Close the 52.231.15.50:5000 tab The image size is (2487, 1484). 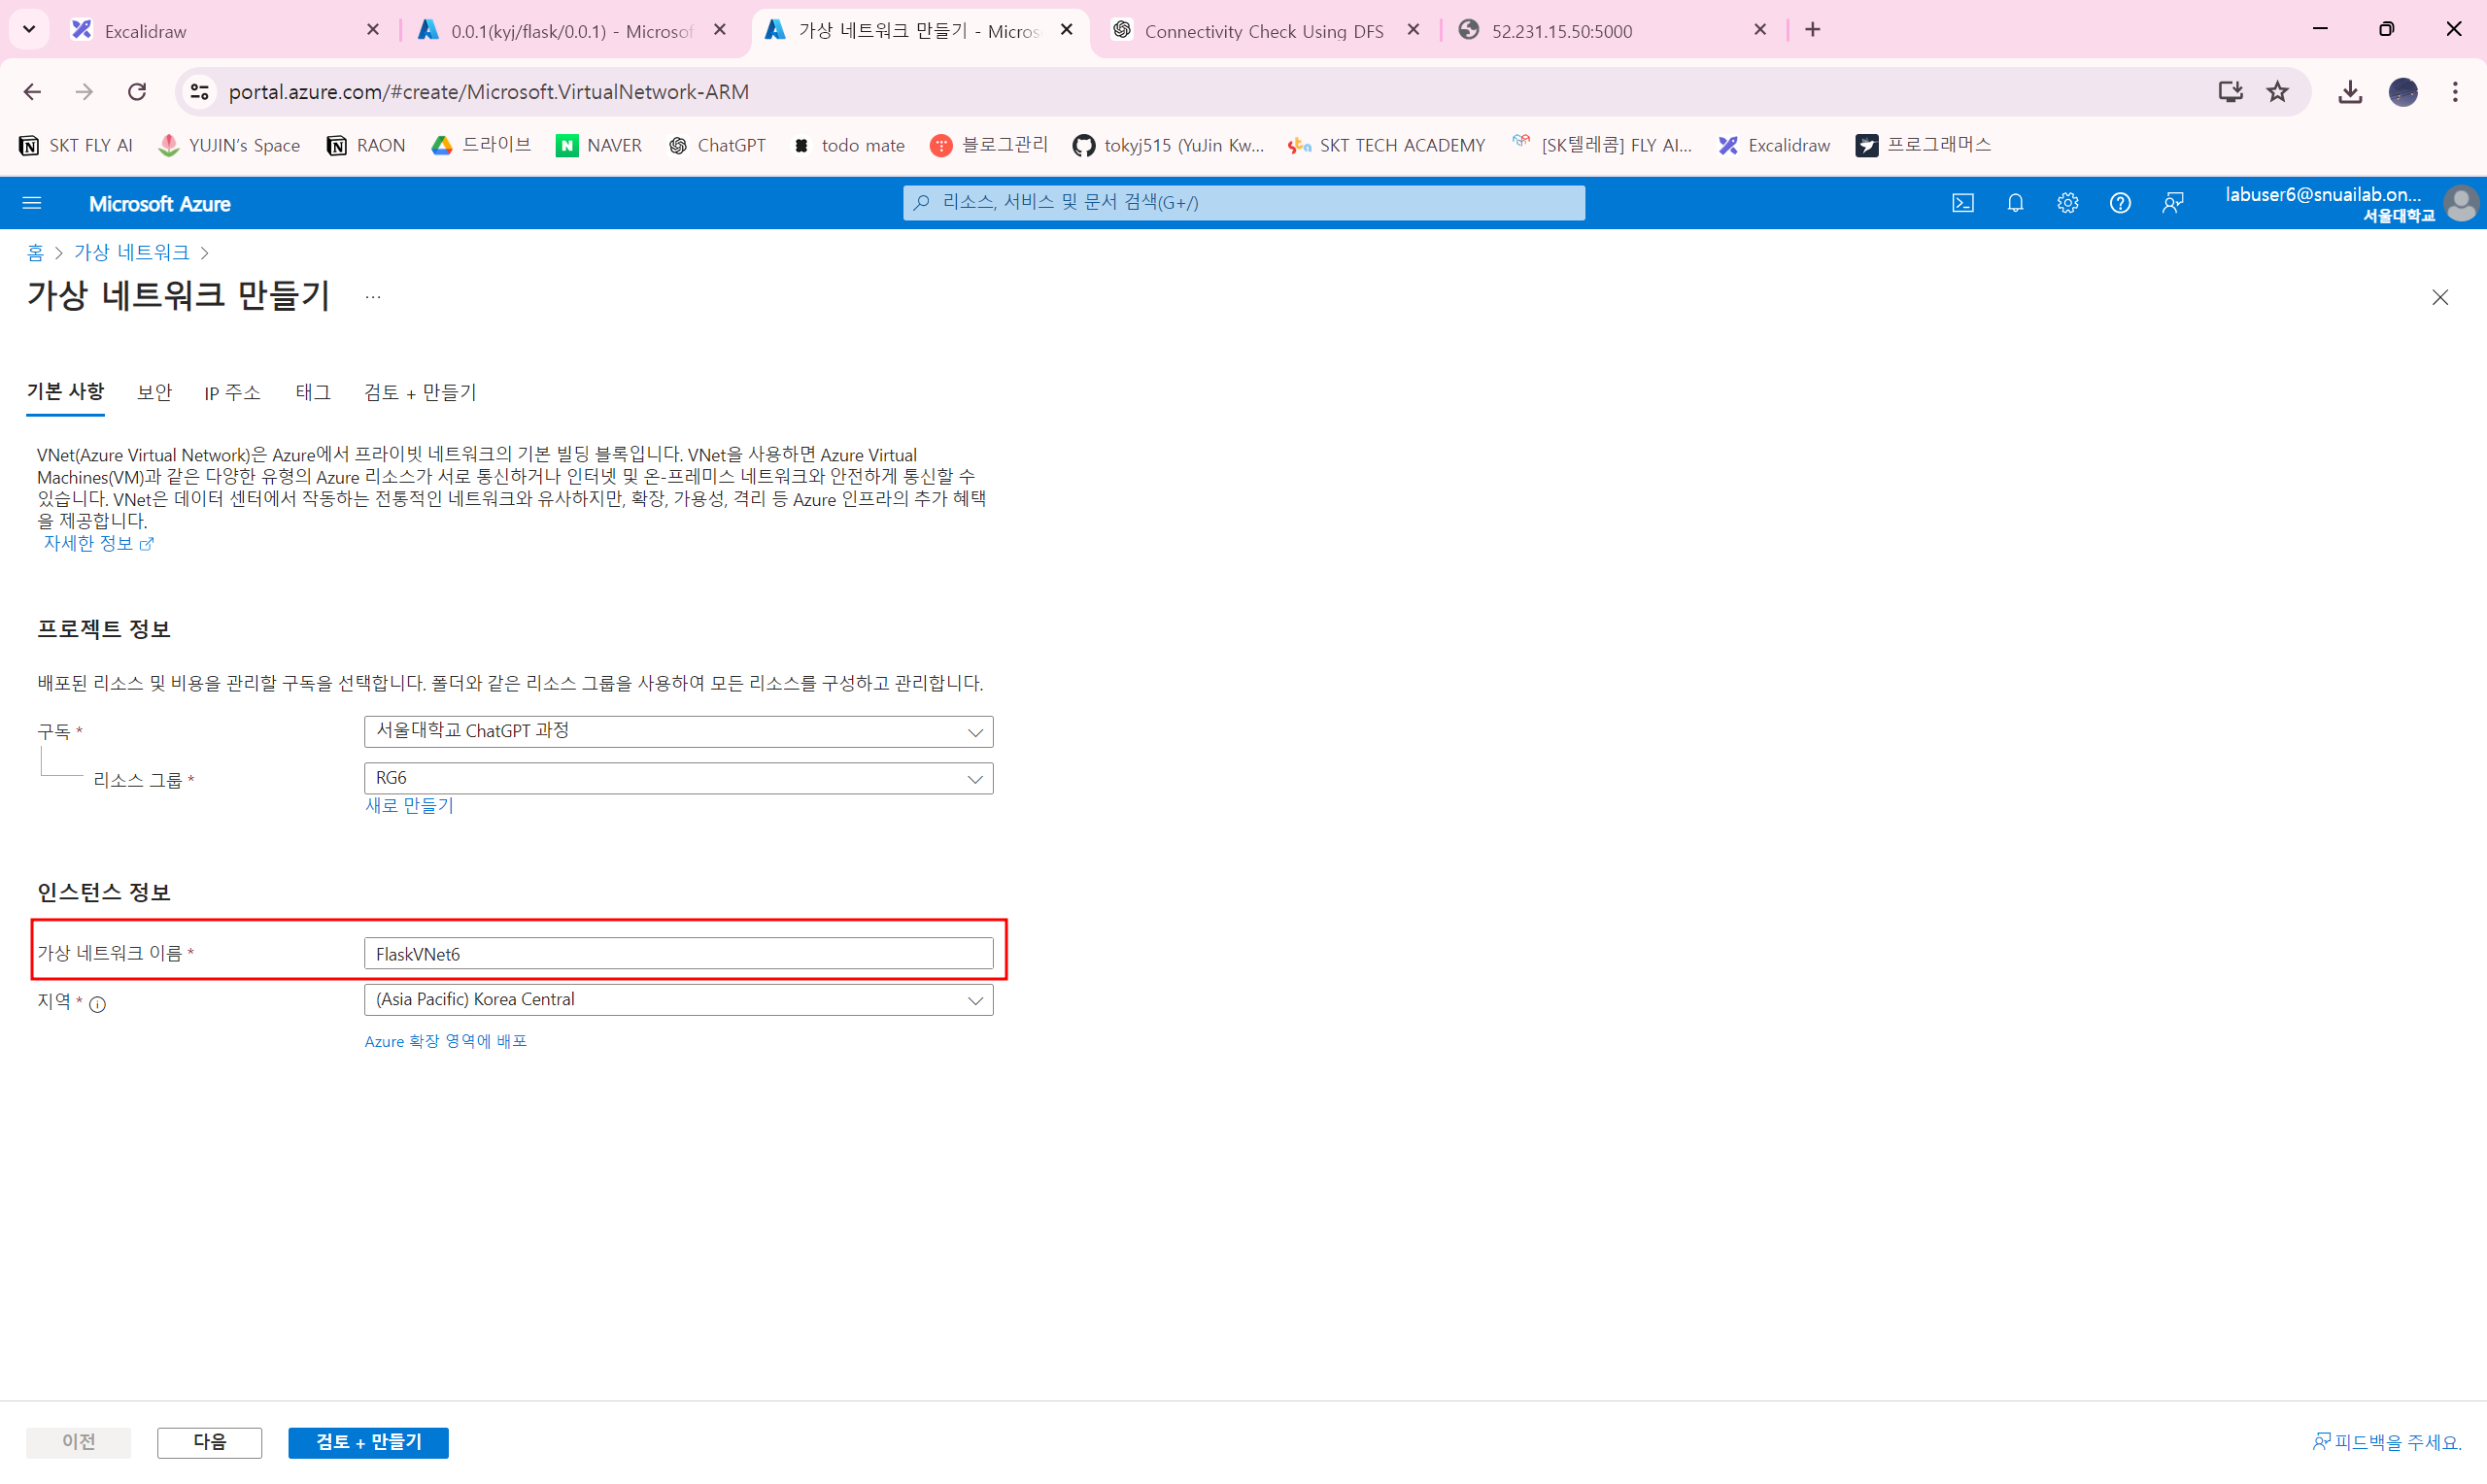(x=1760, y=30)
